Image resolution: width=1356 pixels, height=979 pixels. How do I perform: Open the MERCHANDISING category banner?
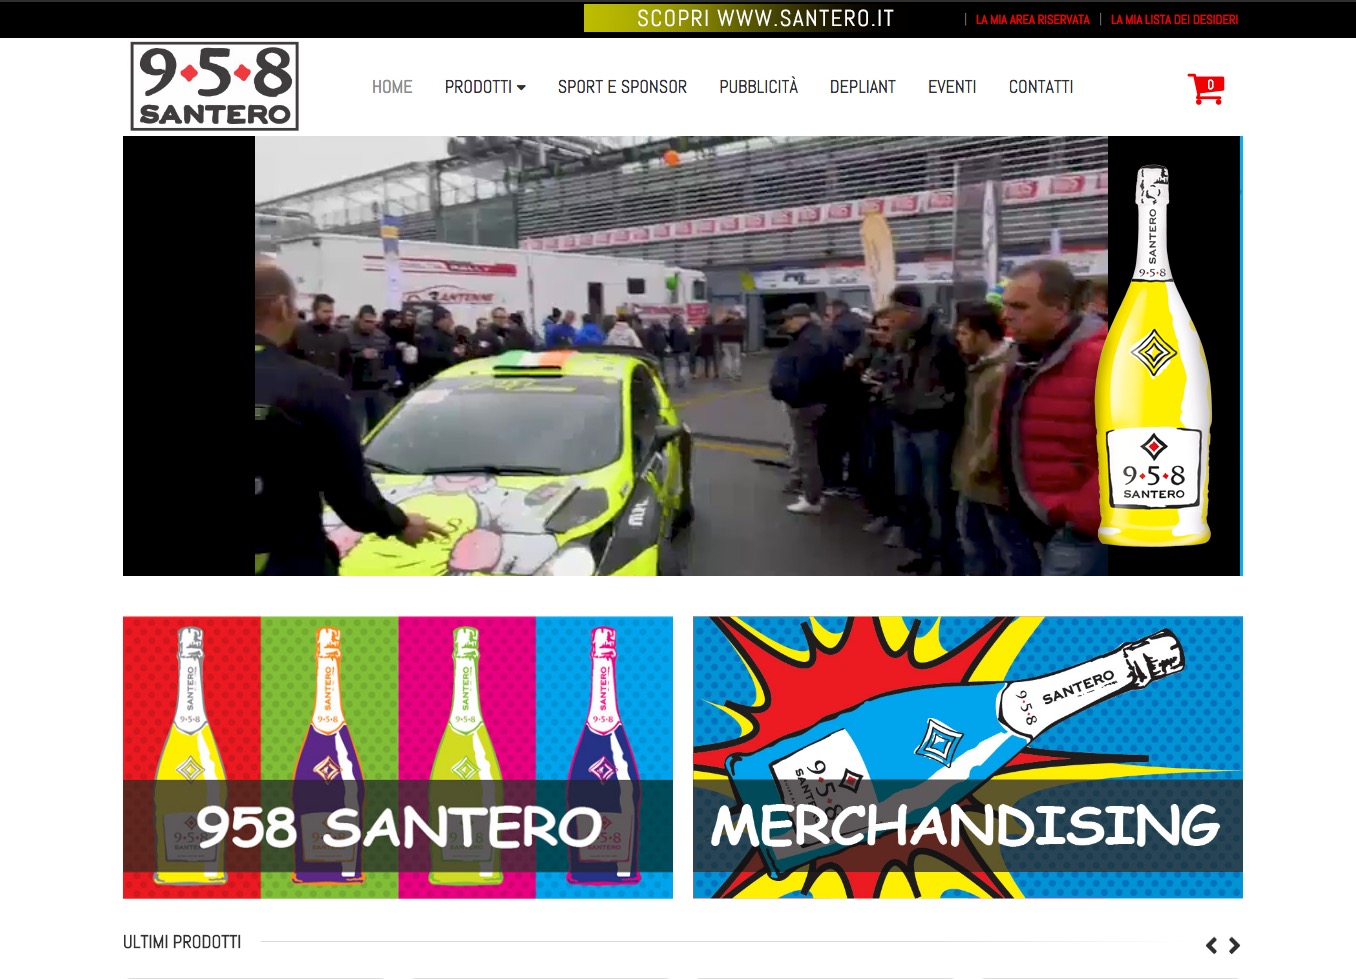[968, 757]
